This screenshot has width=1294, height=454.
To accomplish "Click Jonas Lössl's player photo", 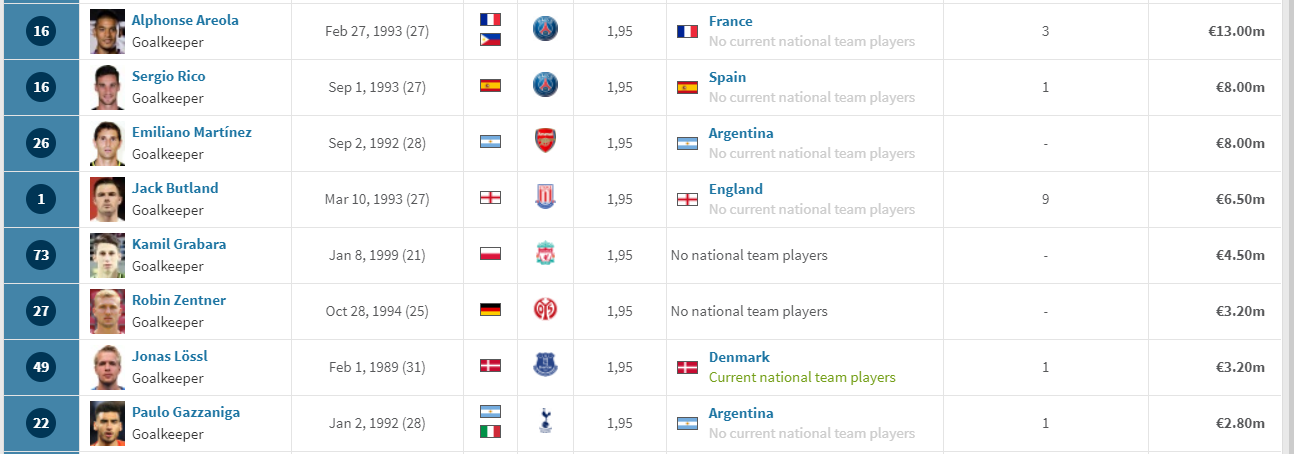I will tap(107, 367).
